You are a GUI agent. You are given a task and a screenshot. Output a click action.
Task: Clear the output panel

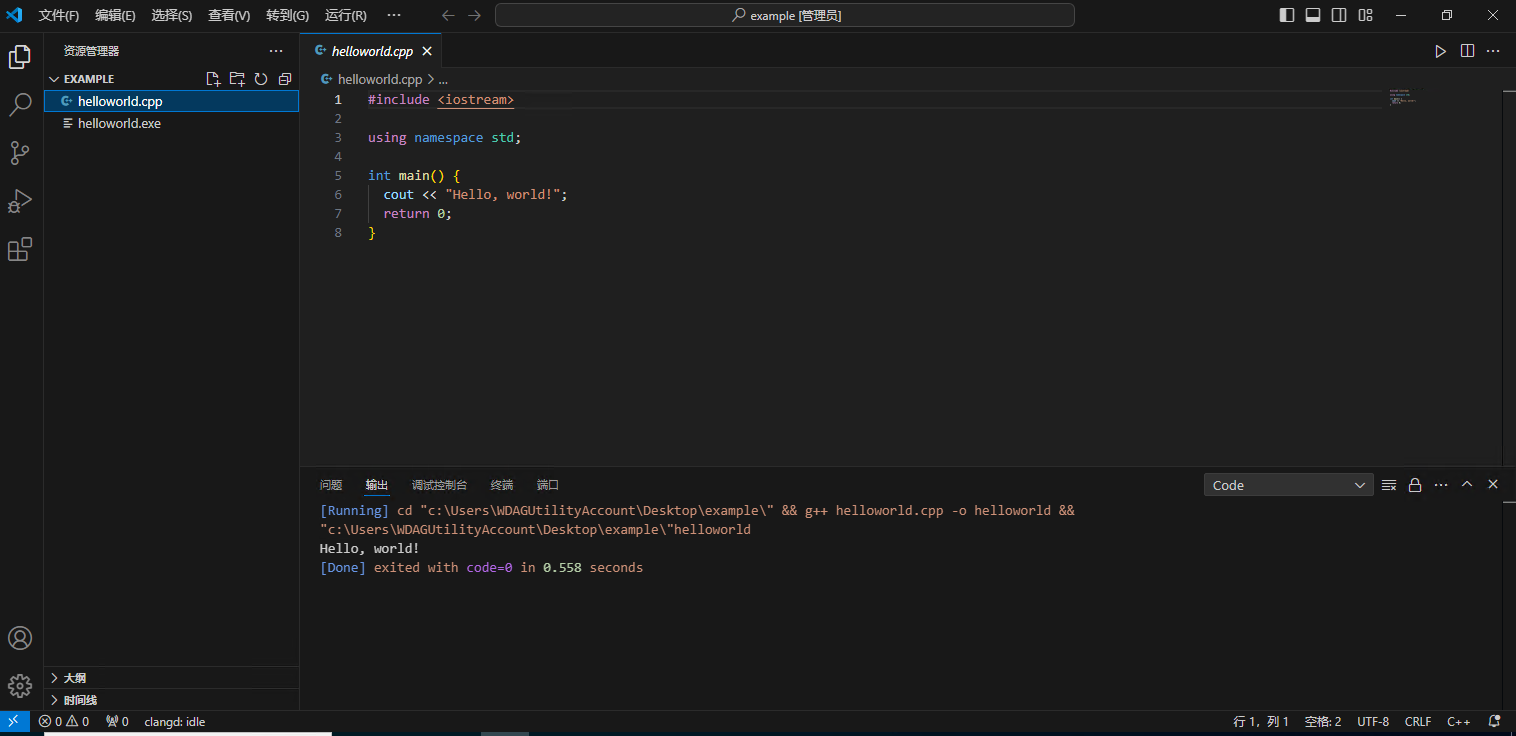tap(1389, 485)
